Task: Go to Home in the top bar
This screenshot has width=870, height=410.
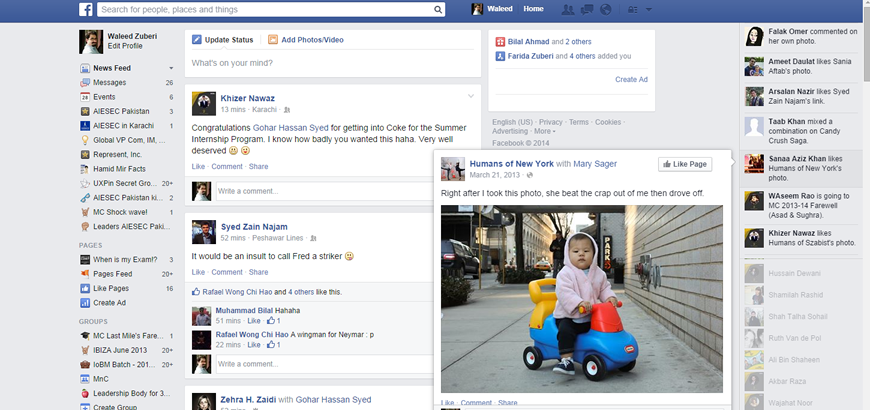Action: 533,9
